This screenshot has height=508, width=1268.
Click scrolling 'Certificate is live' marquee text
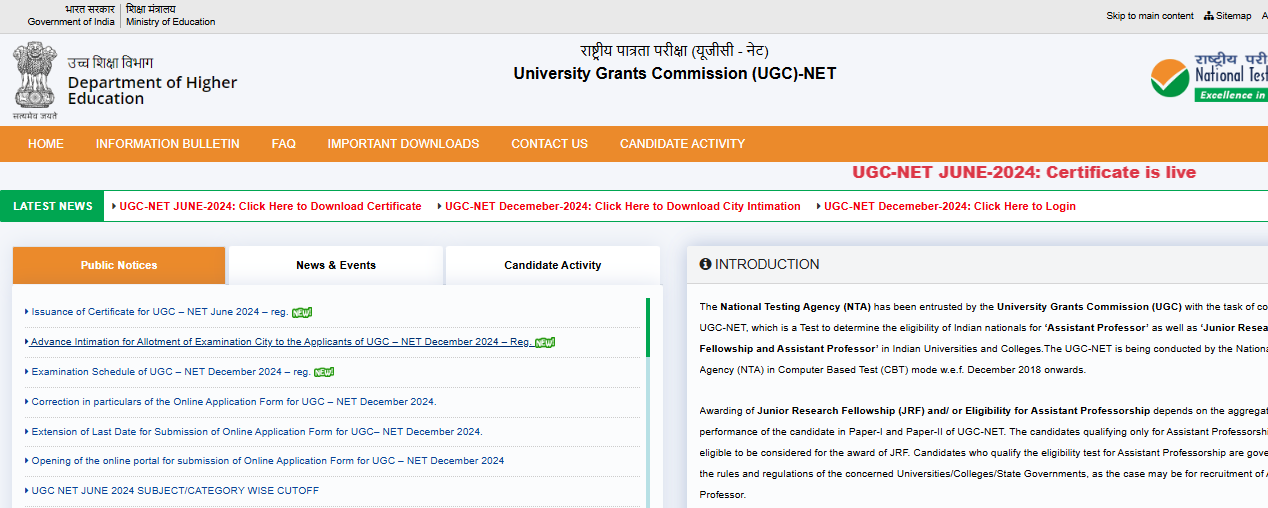tap(1024, 172)
